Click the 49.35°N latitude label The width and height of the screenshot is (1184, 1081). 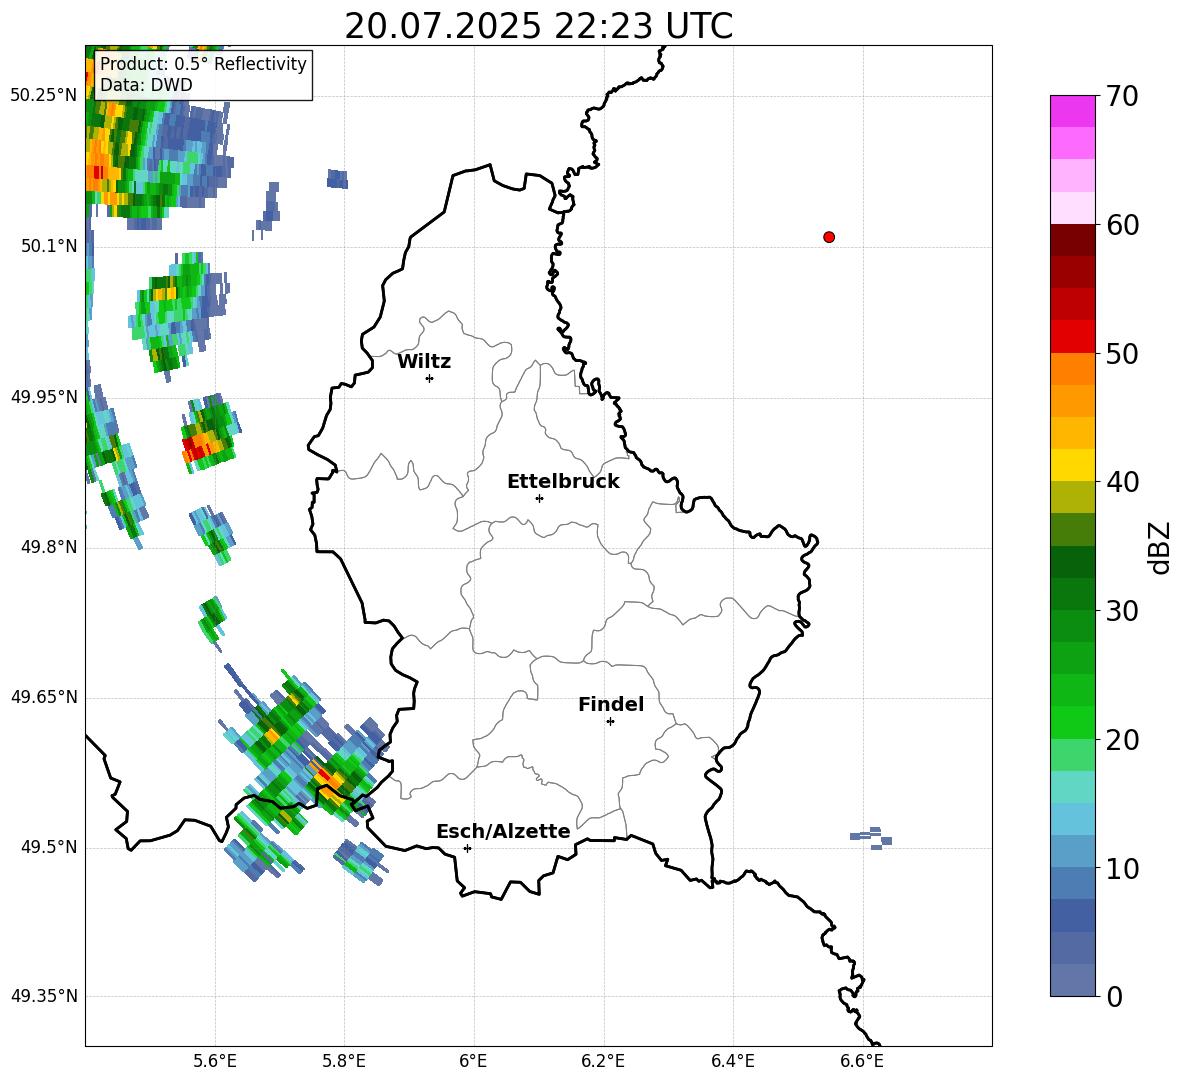(x=44, y=996)
